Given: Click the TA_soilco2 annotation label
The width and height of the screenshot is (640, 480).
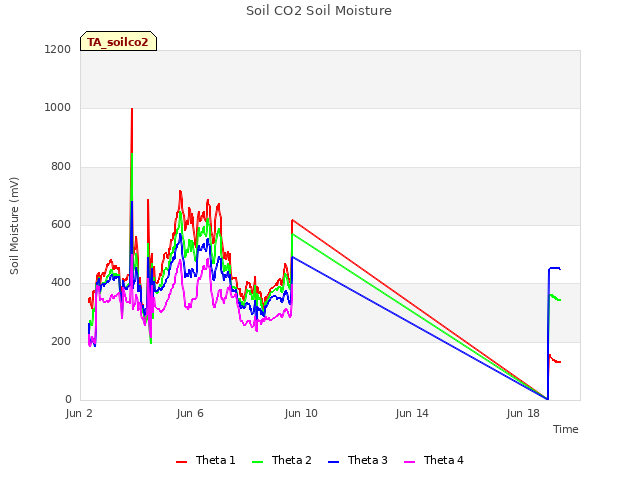Looking at the screenshot, I should coord(118,41).
